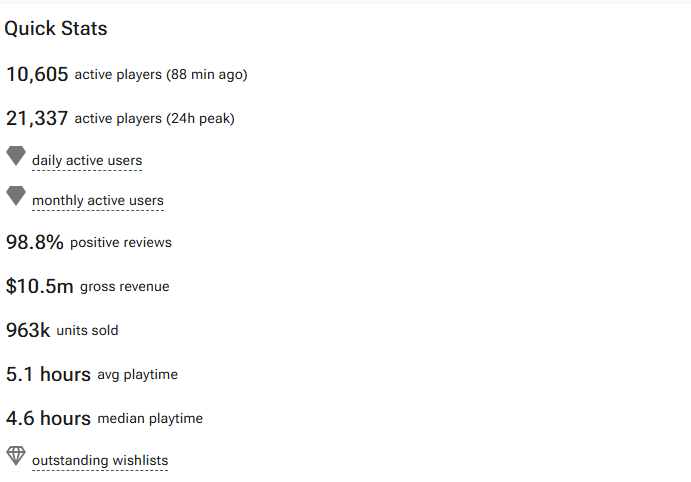The height and width of the screenshot is (482, 691).
Task: Click the positive reviews label
Action: click(121, 242)
